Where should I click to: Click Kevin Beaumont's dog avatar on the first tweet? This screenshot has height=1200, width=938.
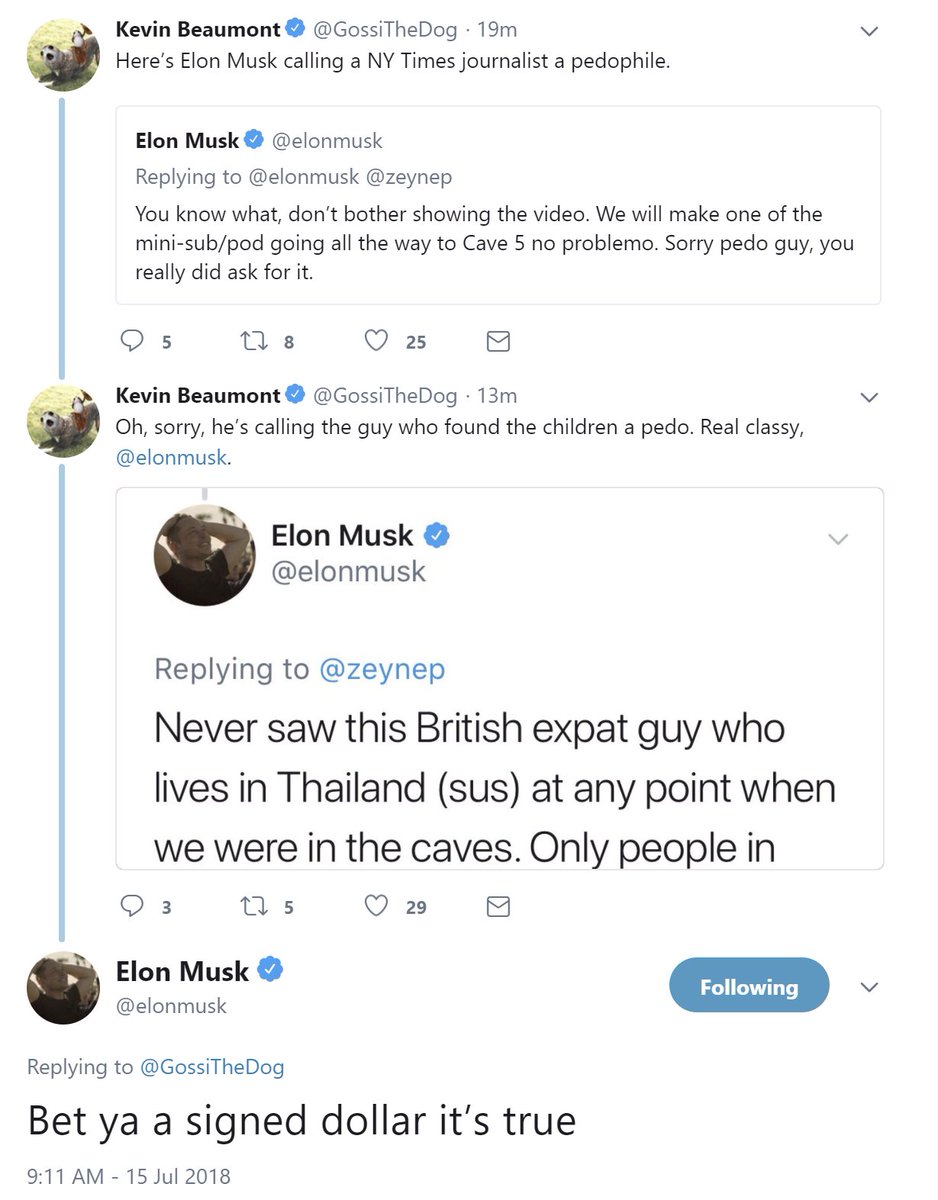pos(62,55)
